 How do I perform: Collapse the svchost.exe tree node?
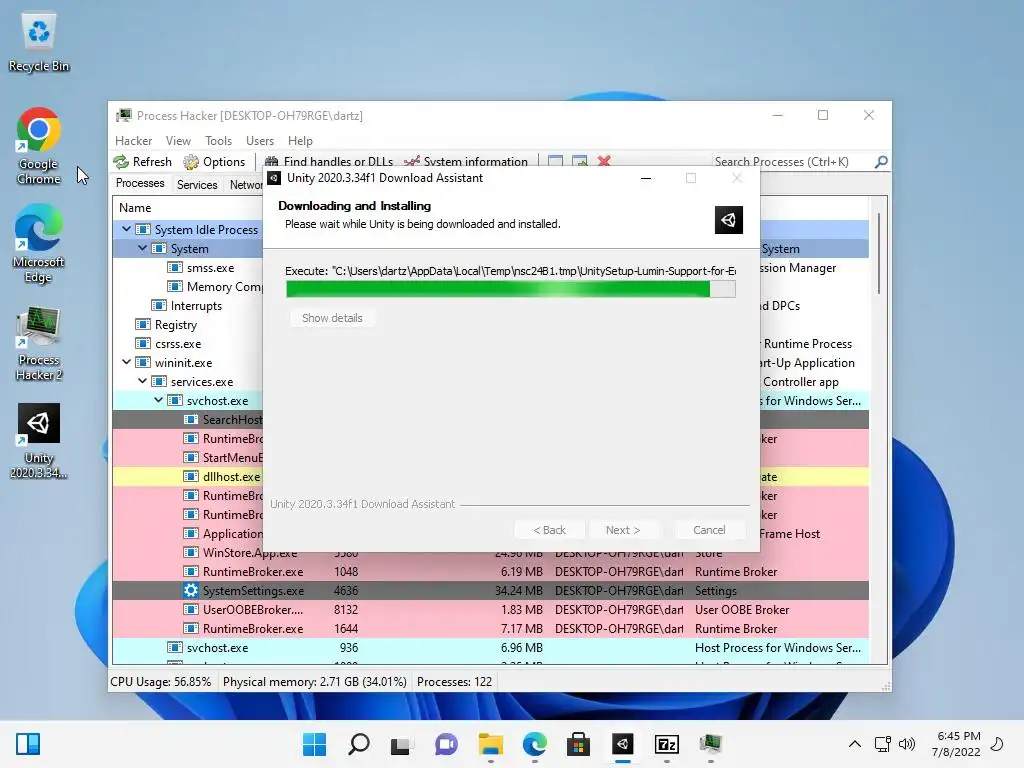(158, 400)
